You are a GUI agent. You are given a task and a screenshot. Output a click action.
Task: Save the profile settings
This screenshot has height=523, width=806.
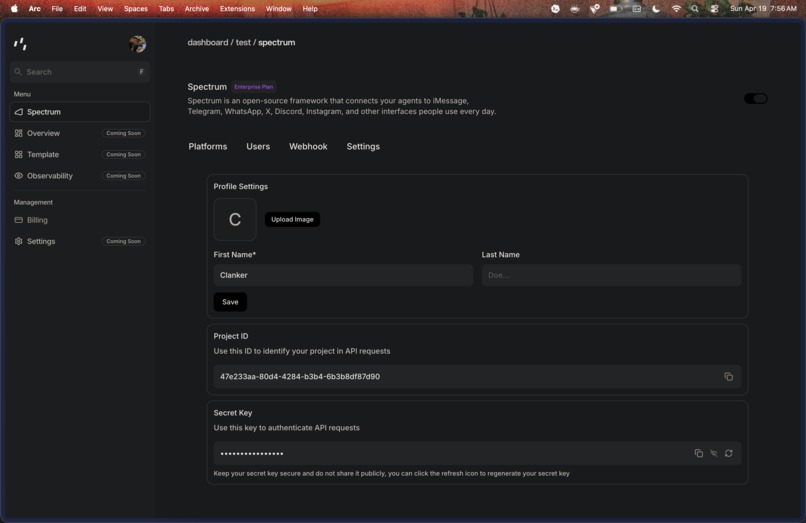pos(230,302)
